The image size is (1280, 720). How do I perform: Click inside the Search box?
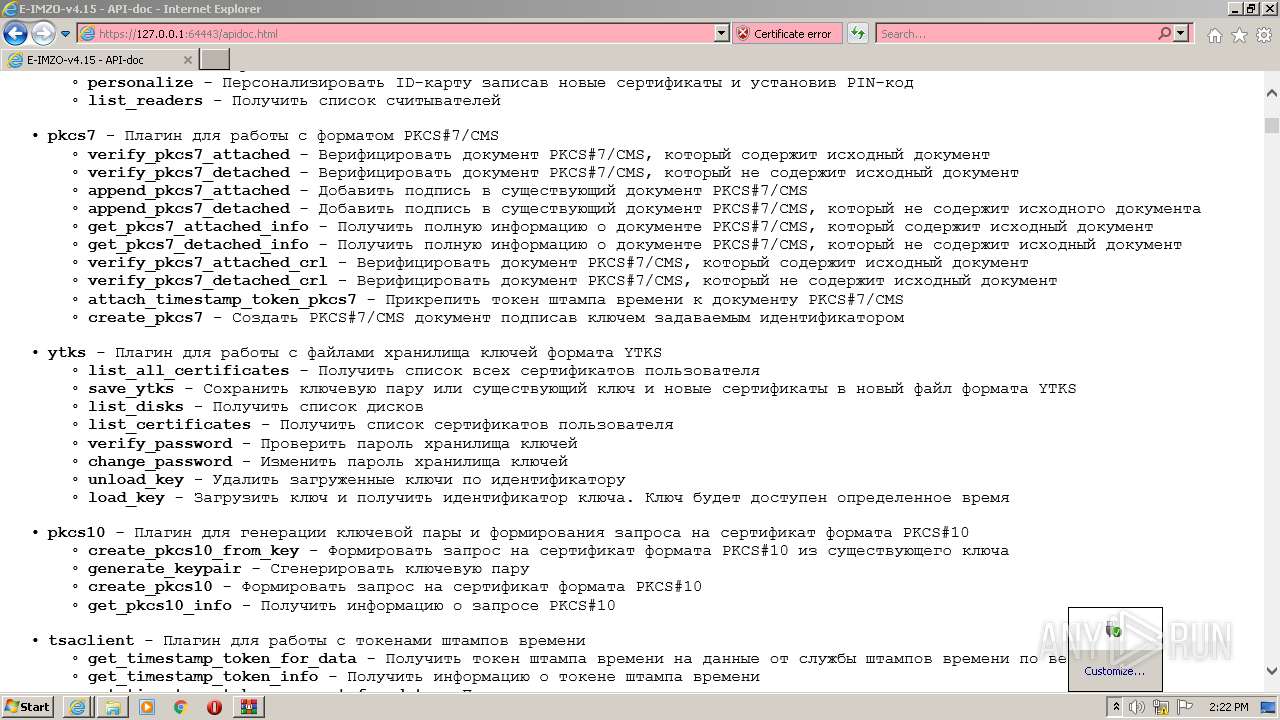(1016, 33)
